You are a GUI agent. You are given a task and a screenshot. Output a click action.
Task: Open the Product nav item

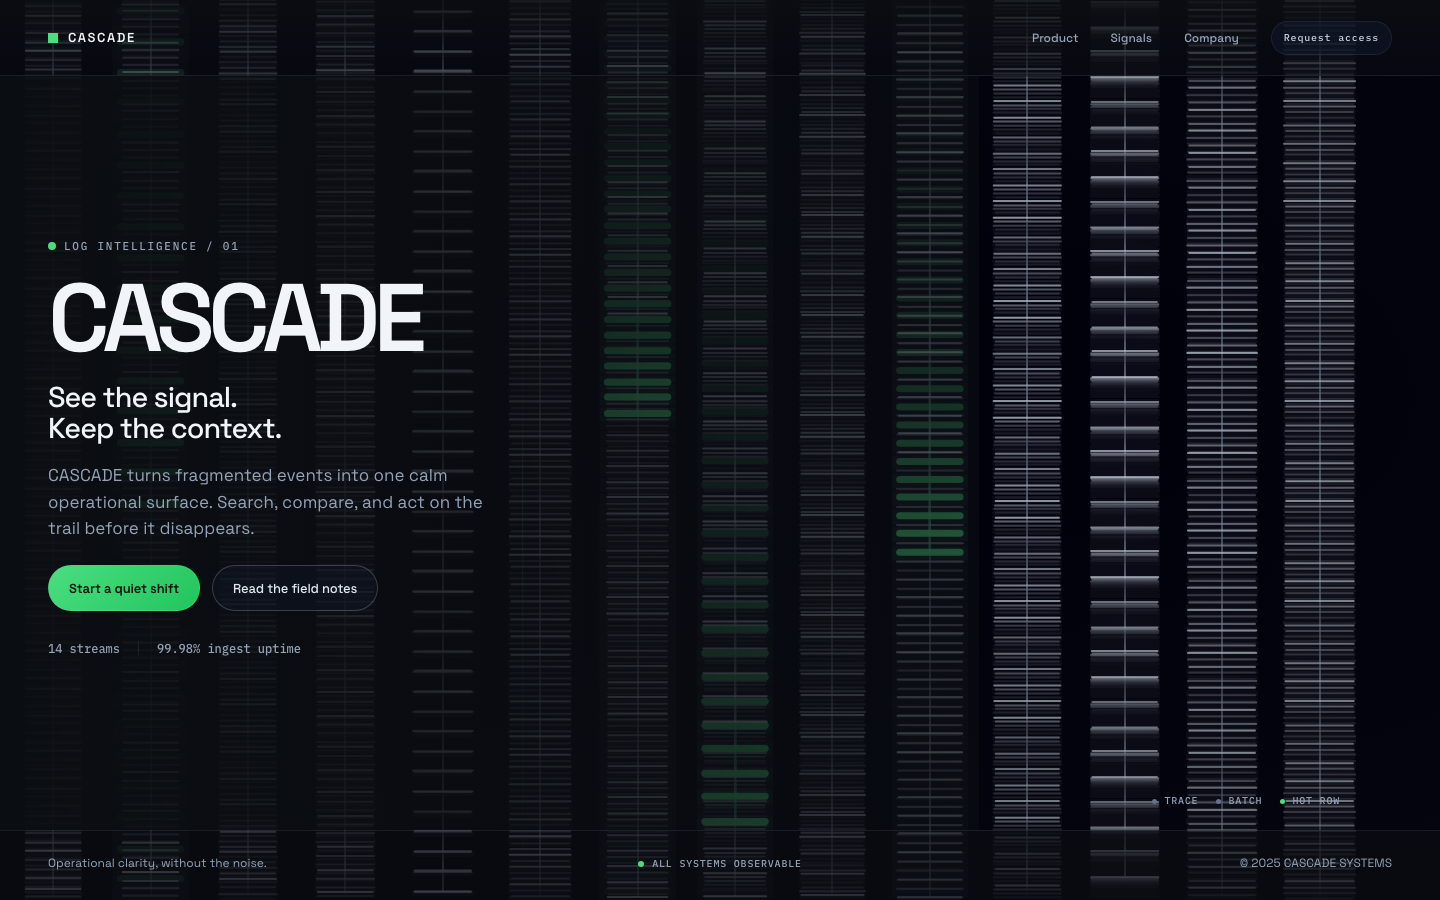point(1055,38)
